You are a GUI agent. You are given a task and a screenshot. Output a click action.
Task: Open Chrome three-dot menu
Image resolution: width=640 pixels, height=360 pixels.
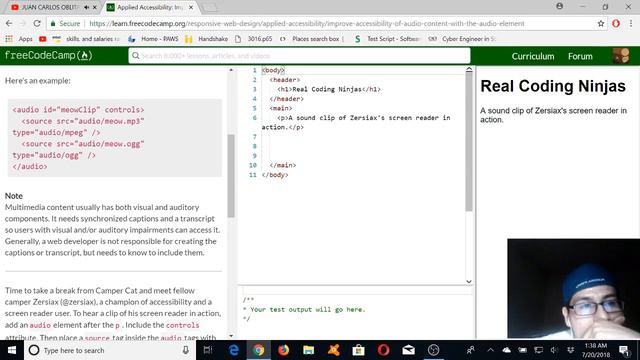pos(631,24)
